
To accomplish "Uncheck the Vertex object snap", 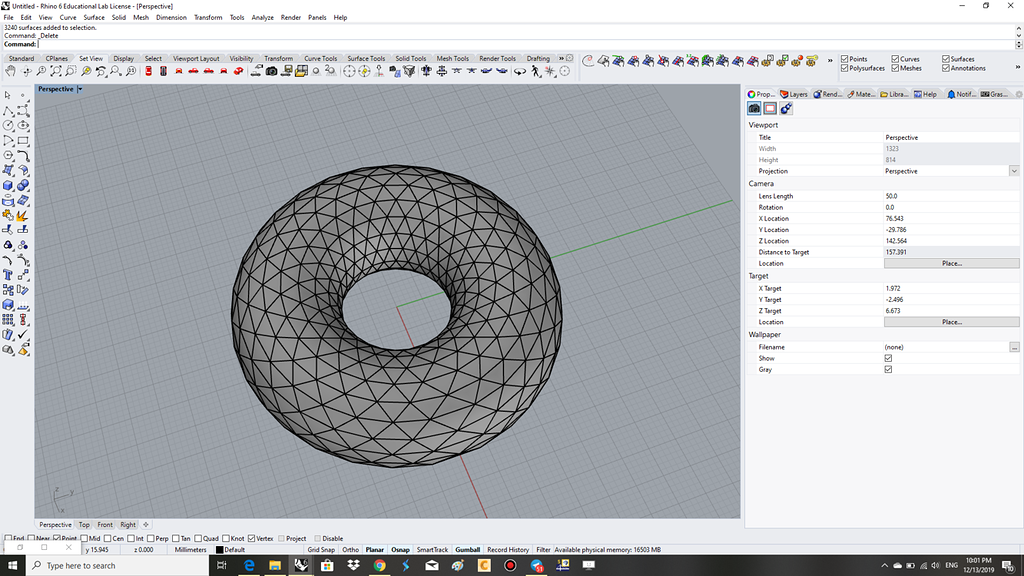I will pyautogui.click(x=250, y=538).
